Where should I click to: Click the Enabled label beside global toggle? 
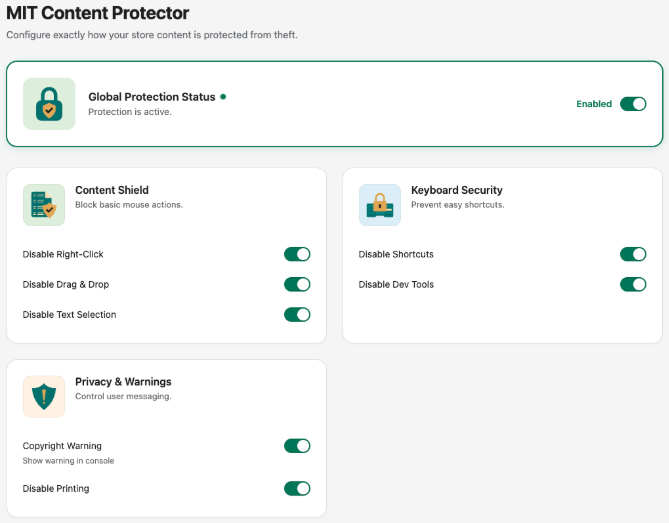pos(594,104)
